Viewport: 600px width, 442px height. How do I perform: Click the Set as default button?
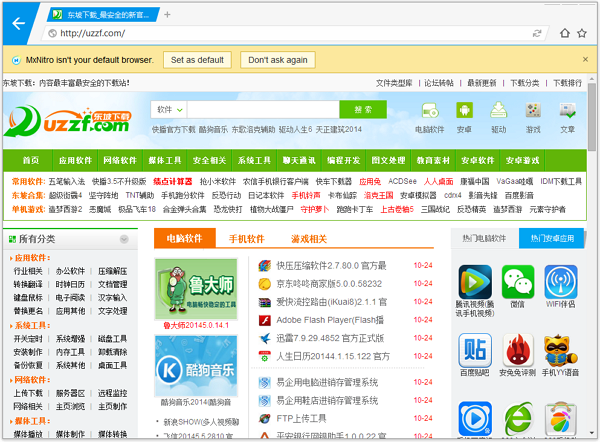coord(197,60)
